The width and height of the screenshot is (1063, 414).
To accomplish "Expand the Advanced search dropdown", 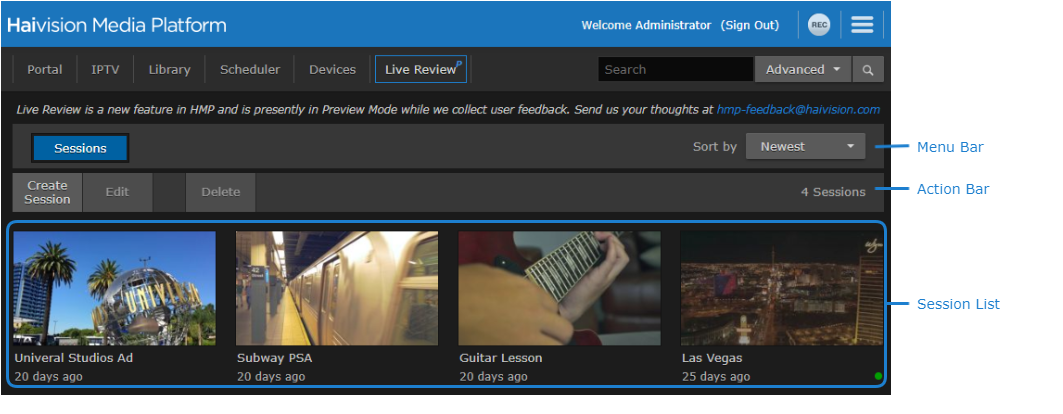I will coord(802,70).
